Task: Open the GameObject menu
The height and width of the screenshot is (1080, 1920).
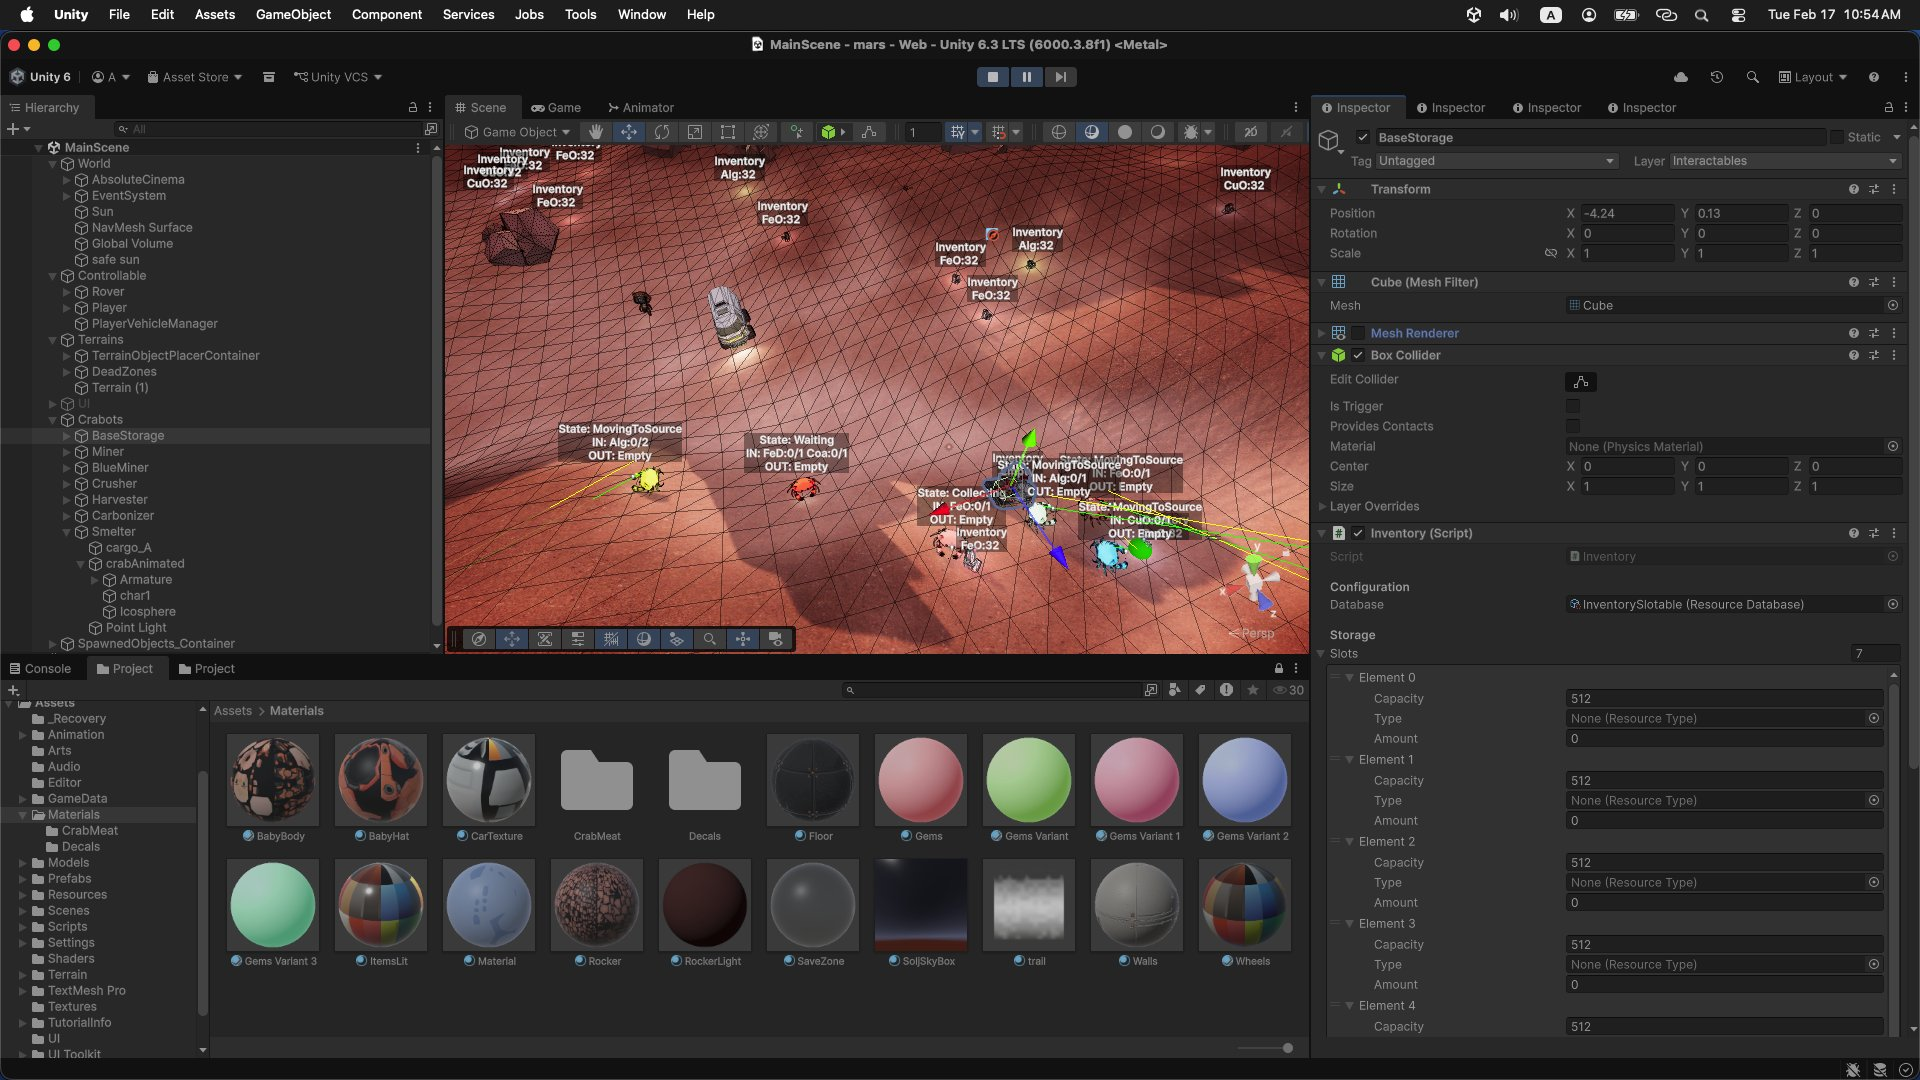Action: click(x=293, y=15)
